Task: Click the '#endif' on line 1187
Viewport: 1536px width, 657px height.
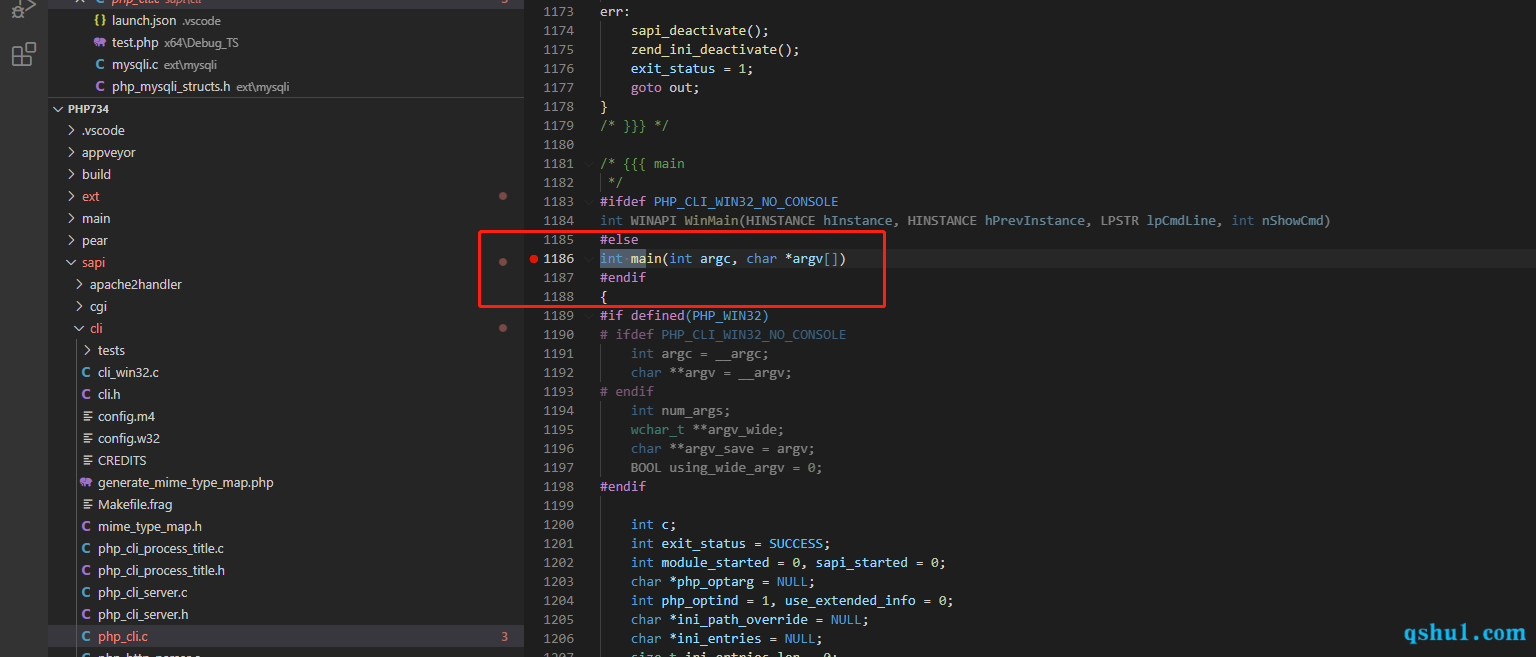Action: (623, 278)
